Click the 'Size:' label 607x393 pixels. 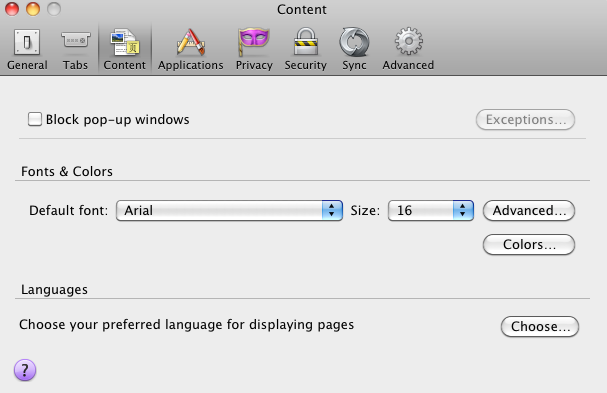coord(365,211)
